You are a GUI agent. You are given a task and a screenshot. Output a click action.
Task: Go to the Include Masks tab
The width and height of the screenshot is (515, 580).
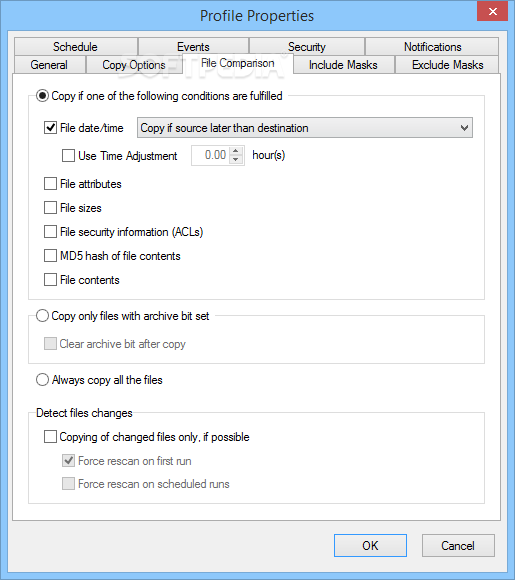click(x=343, y=65)
